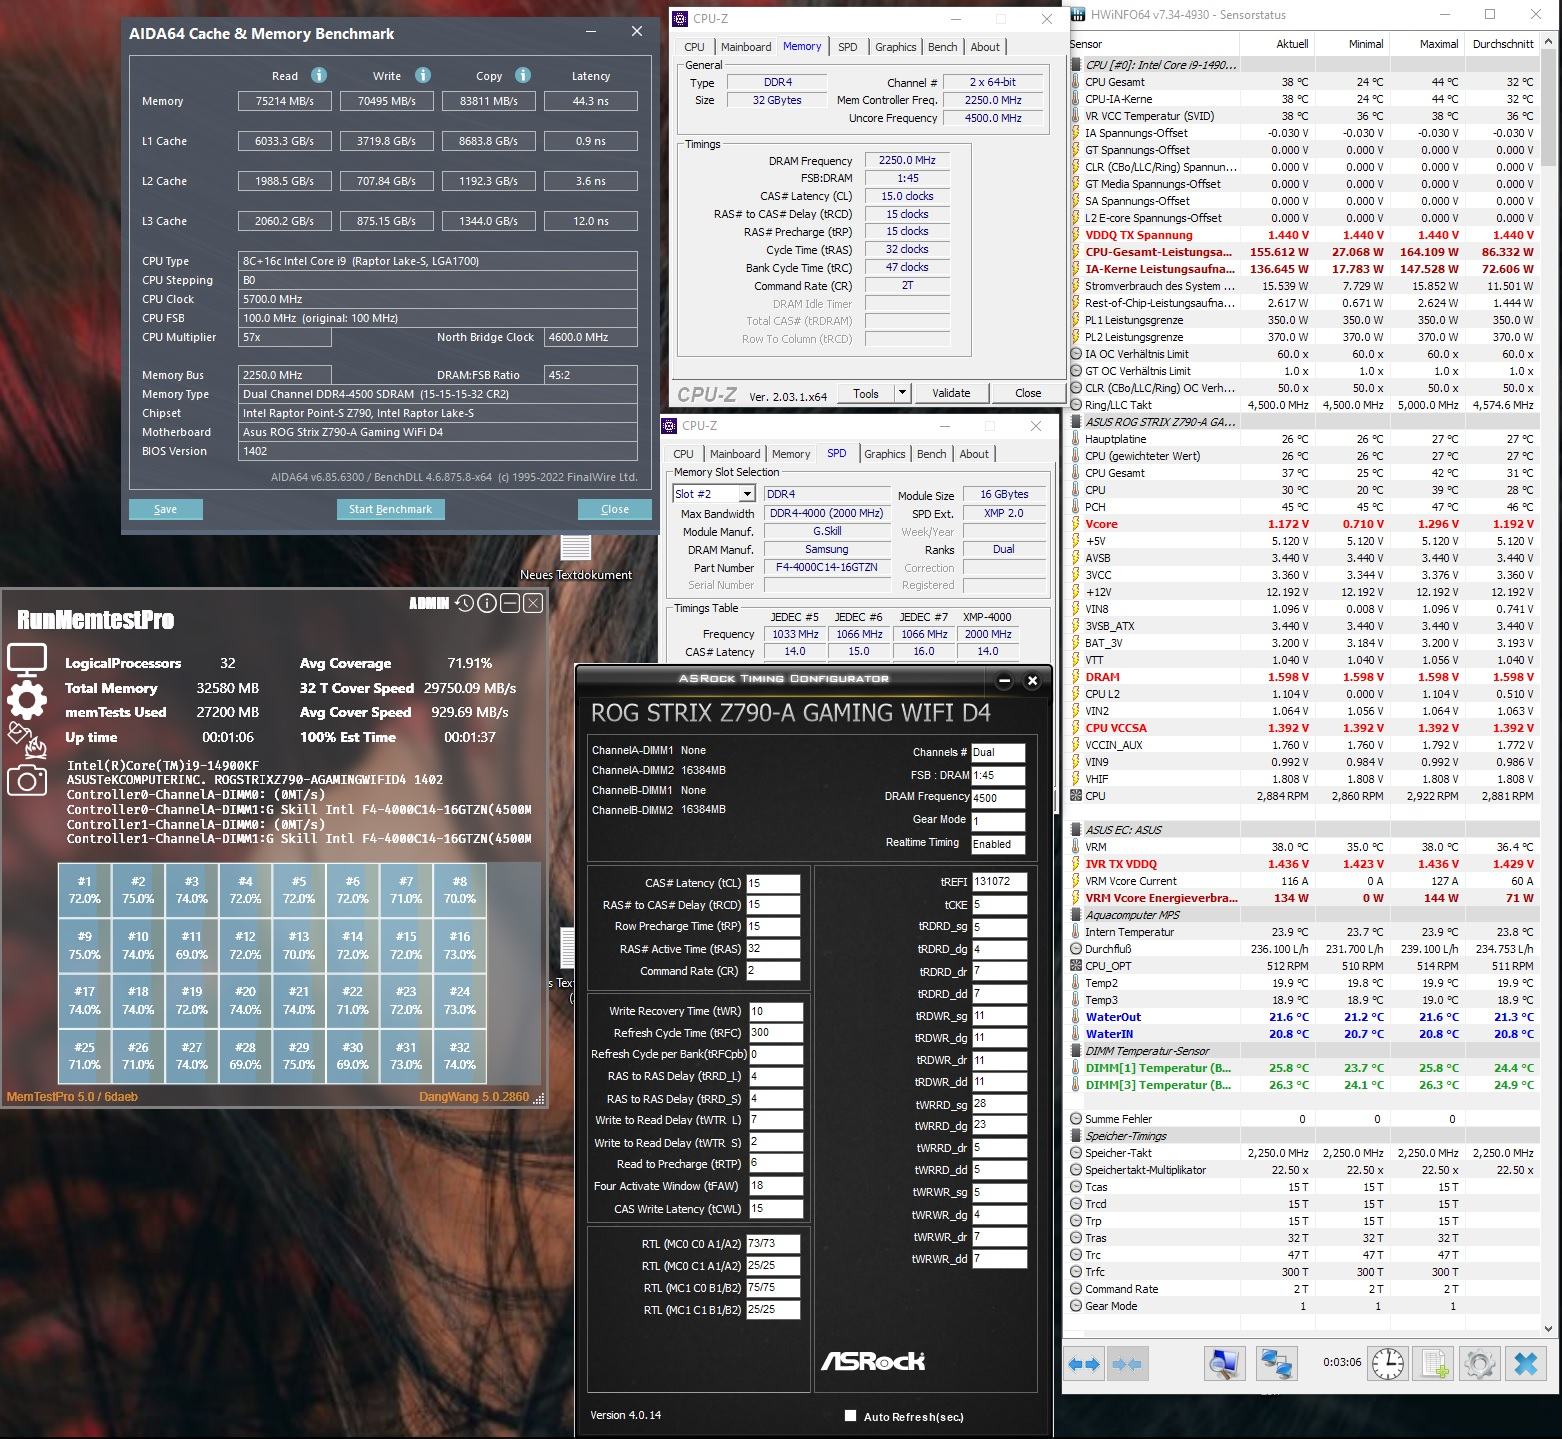Take screenshot with RunMemtestPro camera icon

(x=27, y=780)
